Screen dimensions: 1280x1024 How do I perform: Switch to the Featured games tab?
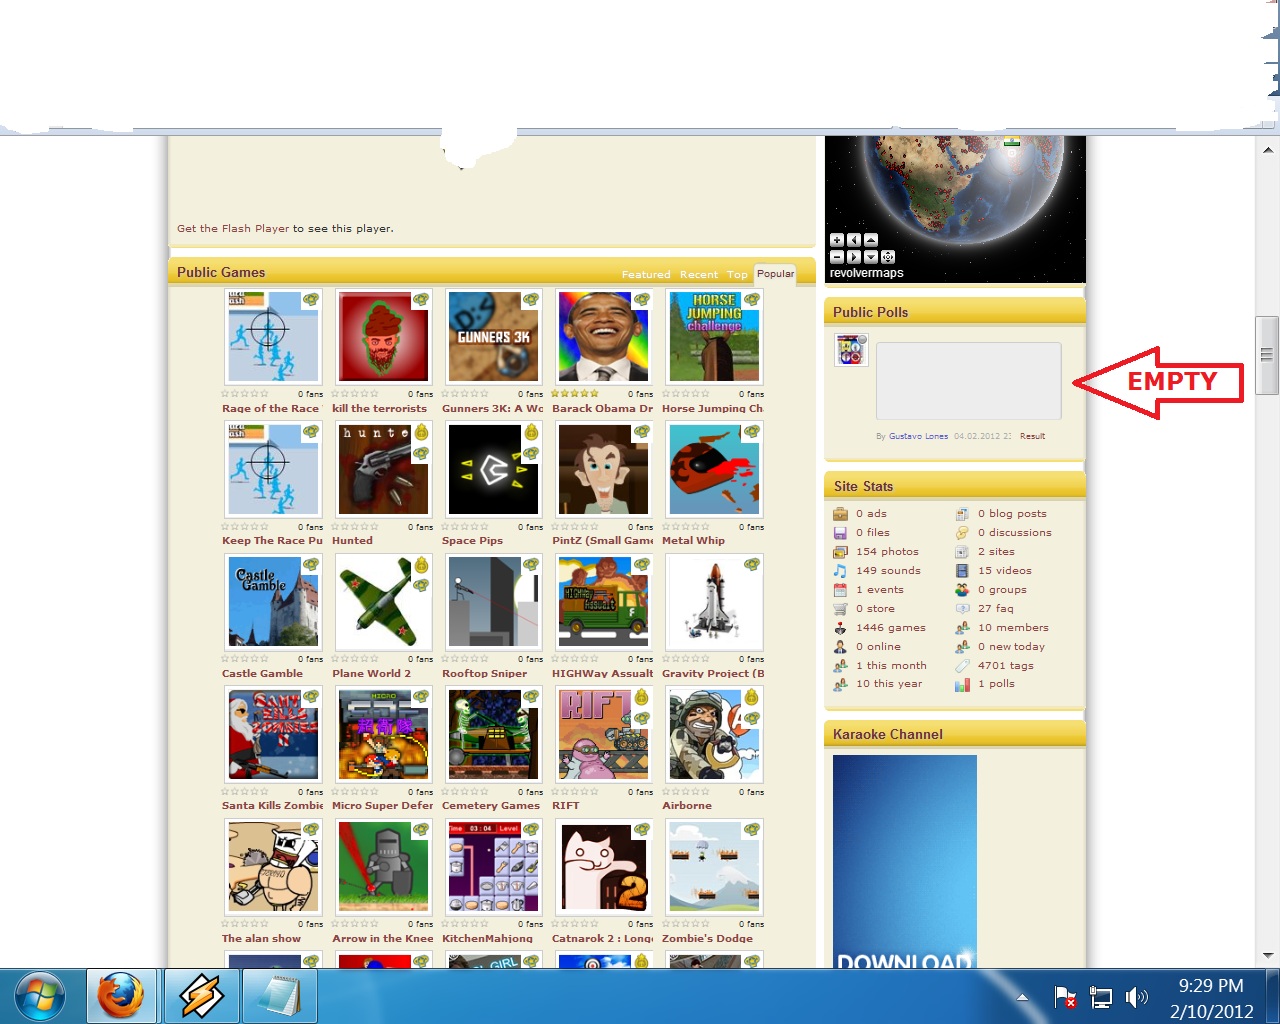tap(646, 275)
